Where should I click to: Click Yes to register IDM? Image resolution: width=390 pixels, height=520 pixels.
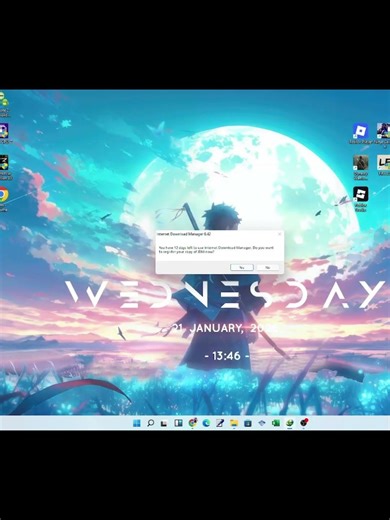[242, 267]
